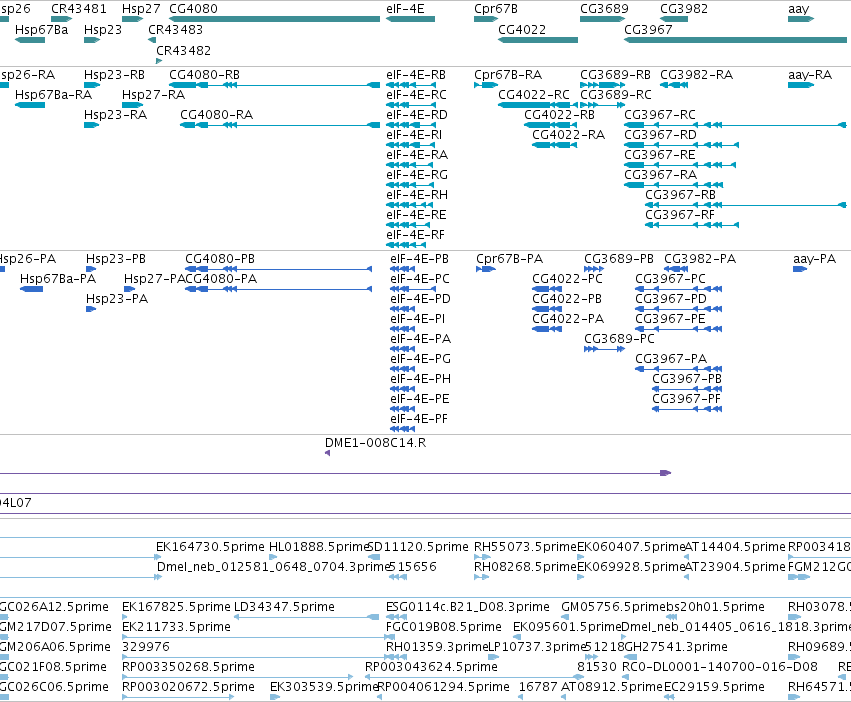
Task: Click protein CG3982-PA
Action: point(676,269)
